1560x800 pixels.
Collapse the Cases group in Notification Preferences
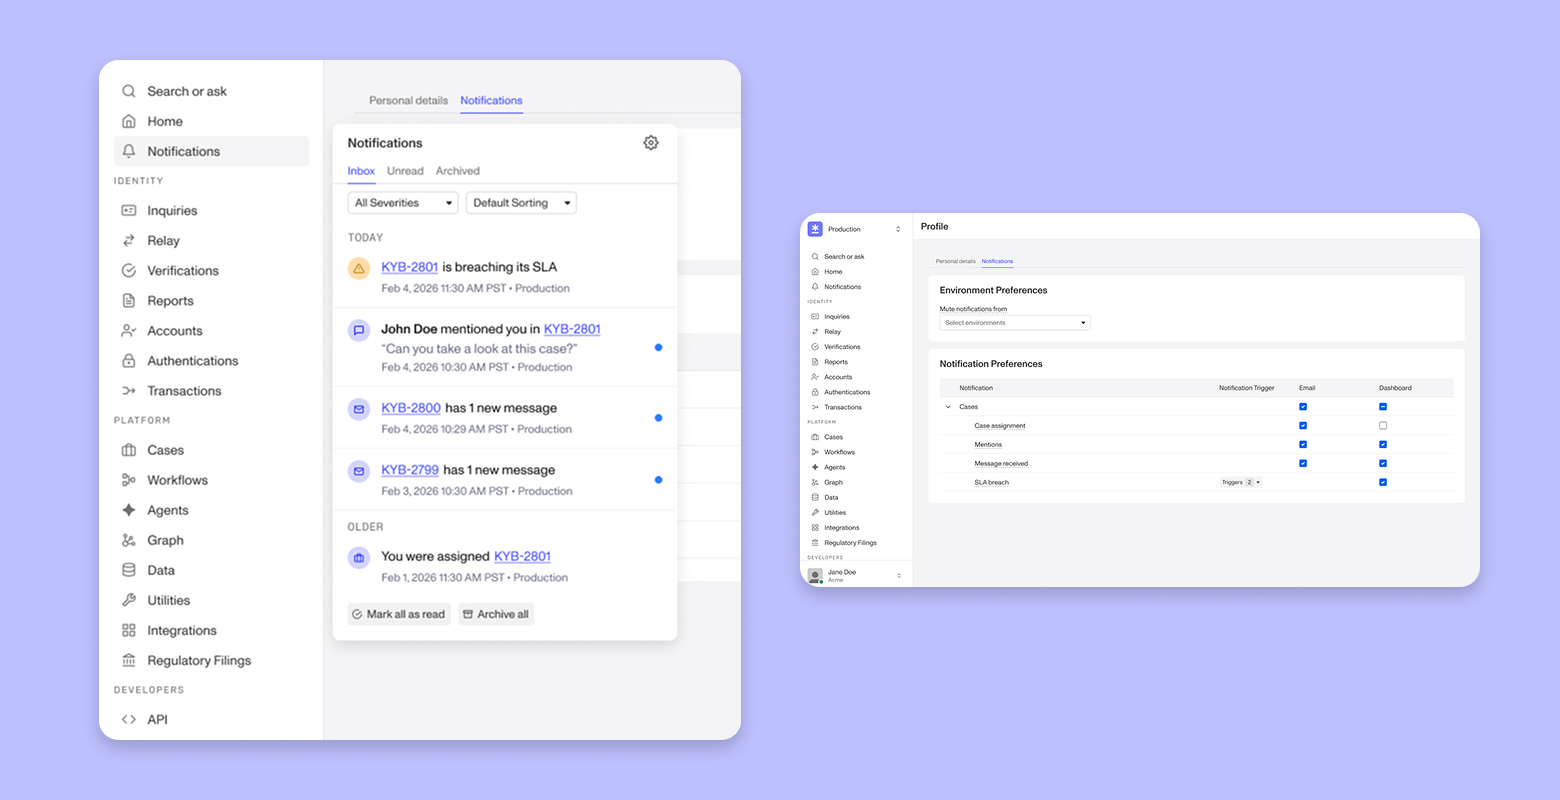tap(948, 407)
